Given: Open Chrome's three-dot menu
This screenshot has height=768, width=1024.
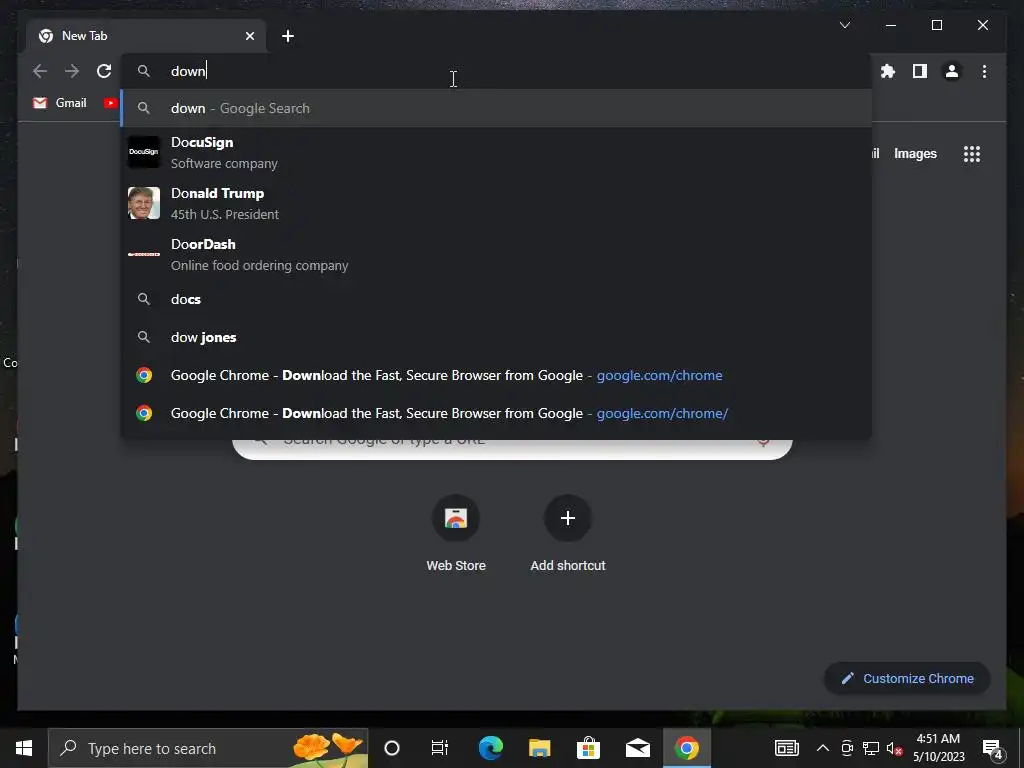Looking at the screenshot, I should [984, 71].
